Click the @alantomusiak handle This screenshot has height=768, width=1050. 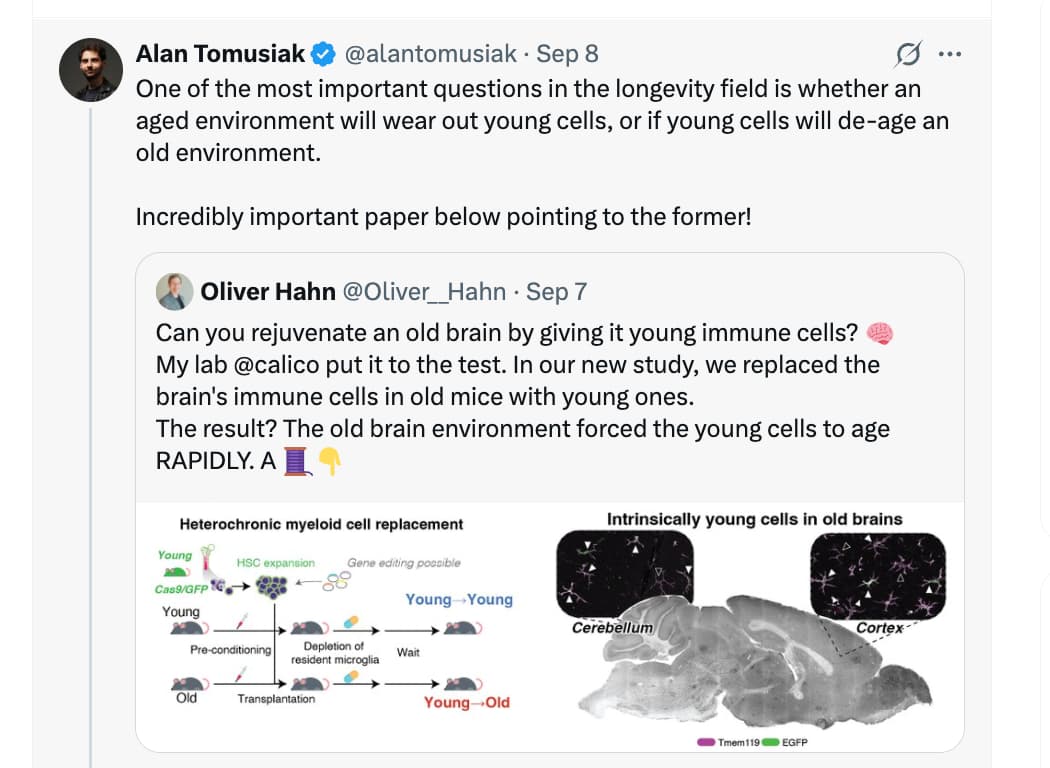[431, 54]
